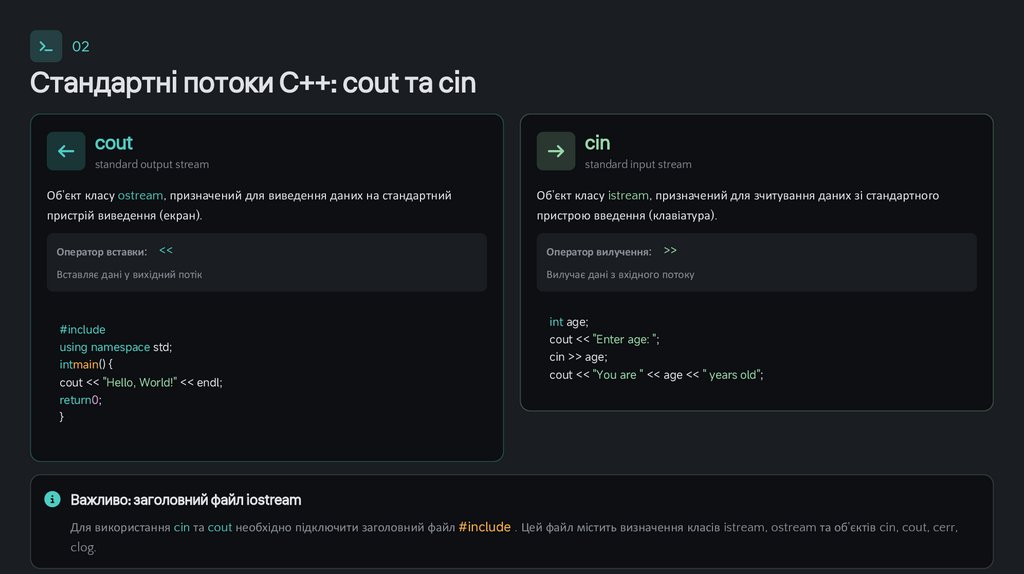The height and width of the screenshot is (574, 1024).
Task: Click the cout card heading
Action: (x=114, y=143)
